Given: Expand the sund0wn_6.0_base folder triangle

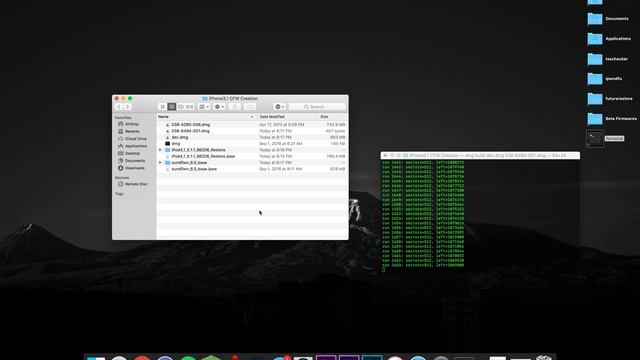Looking at the screenshot, I should coord(160,162).
